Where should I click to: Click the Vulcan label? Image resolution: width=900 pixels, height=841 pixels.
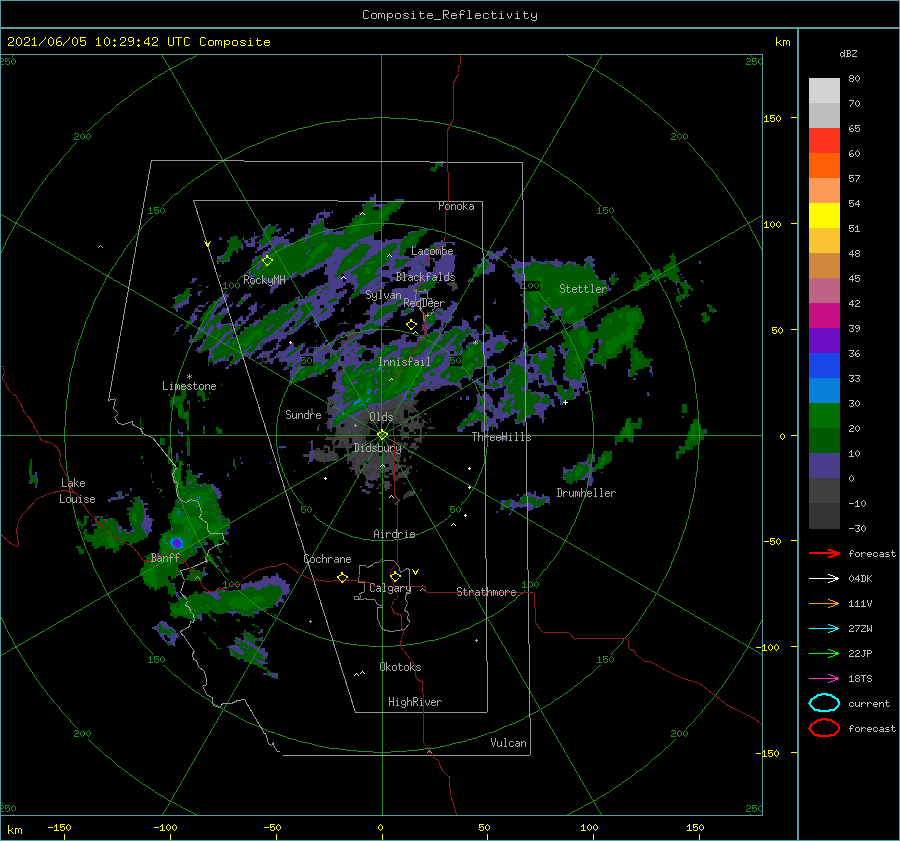[508, 743]
